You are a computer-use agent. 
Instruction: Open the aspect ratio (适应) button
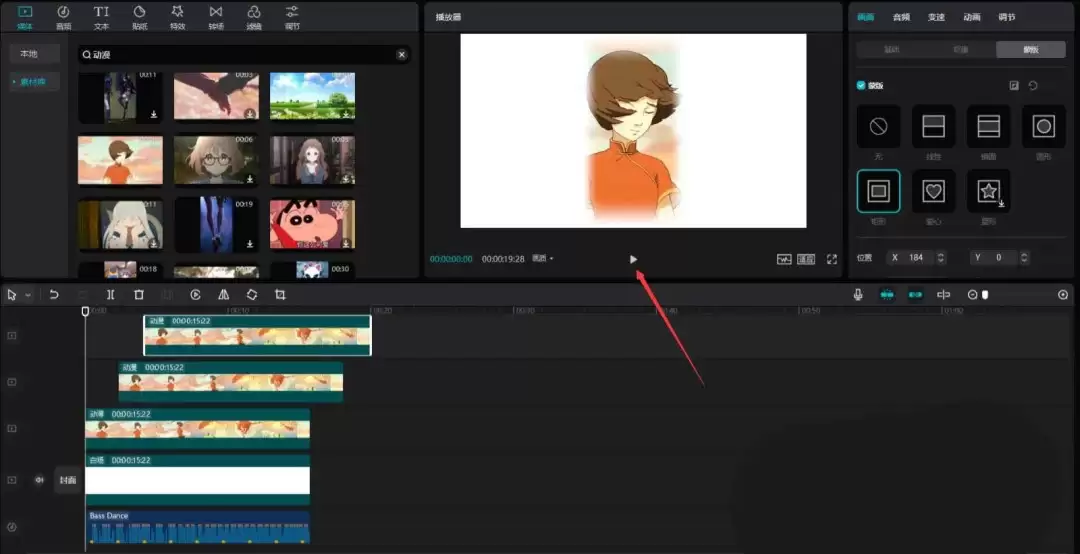click(806, 259)
